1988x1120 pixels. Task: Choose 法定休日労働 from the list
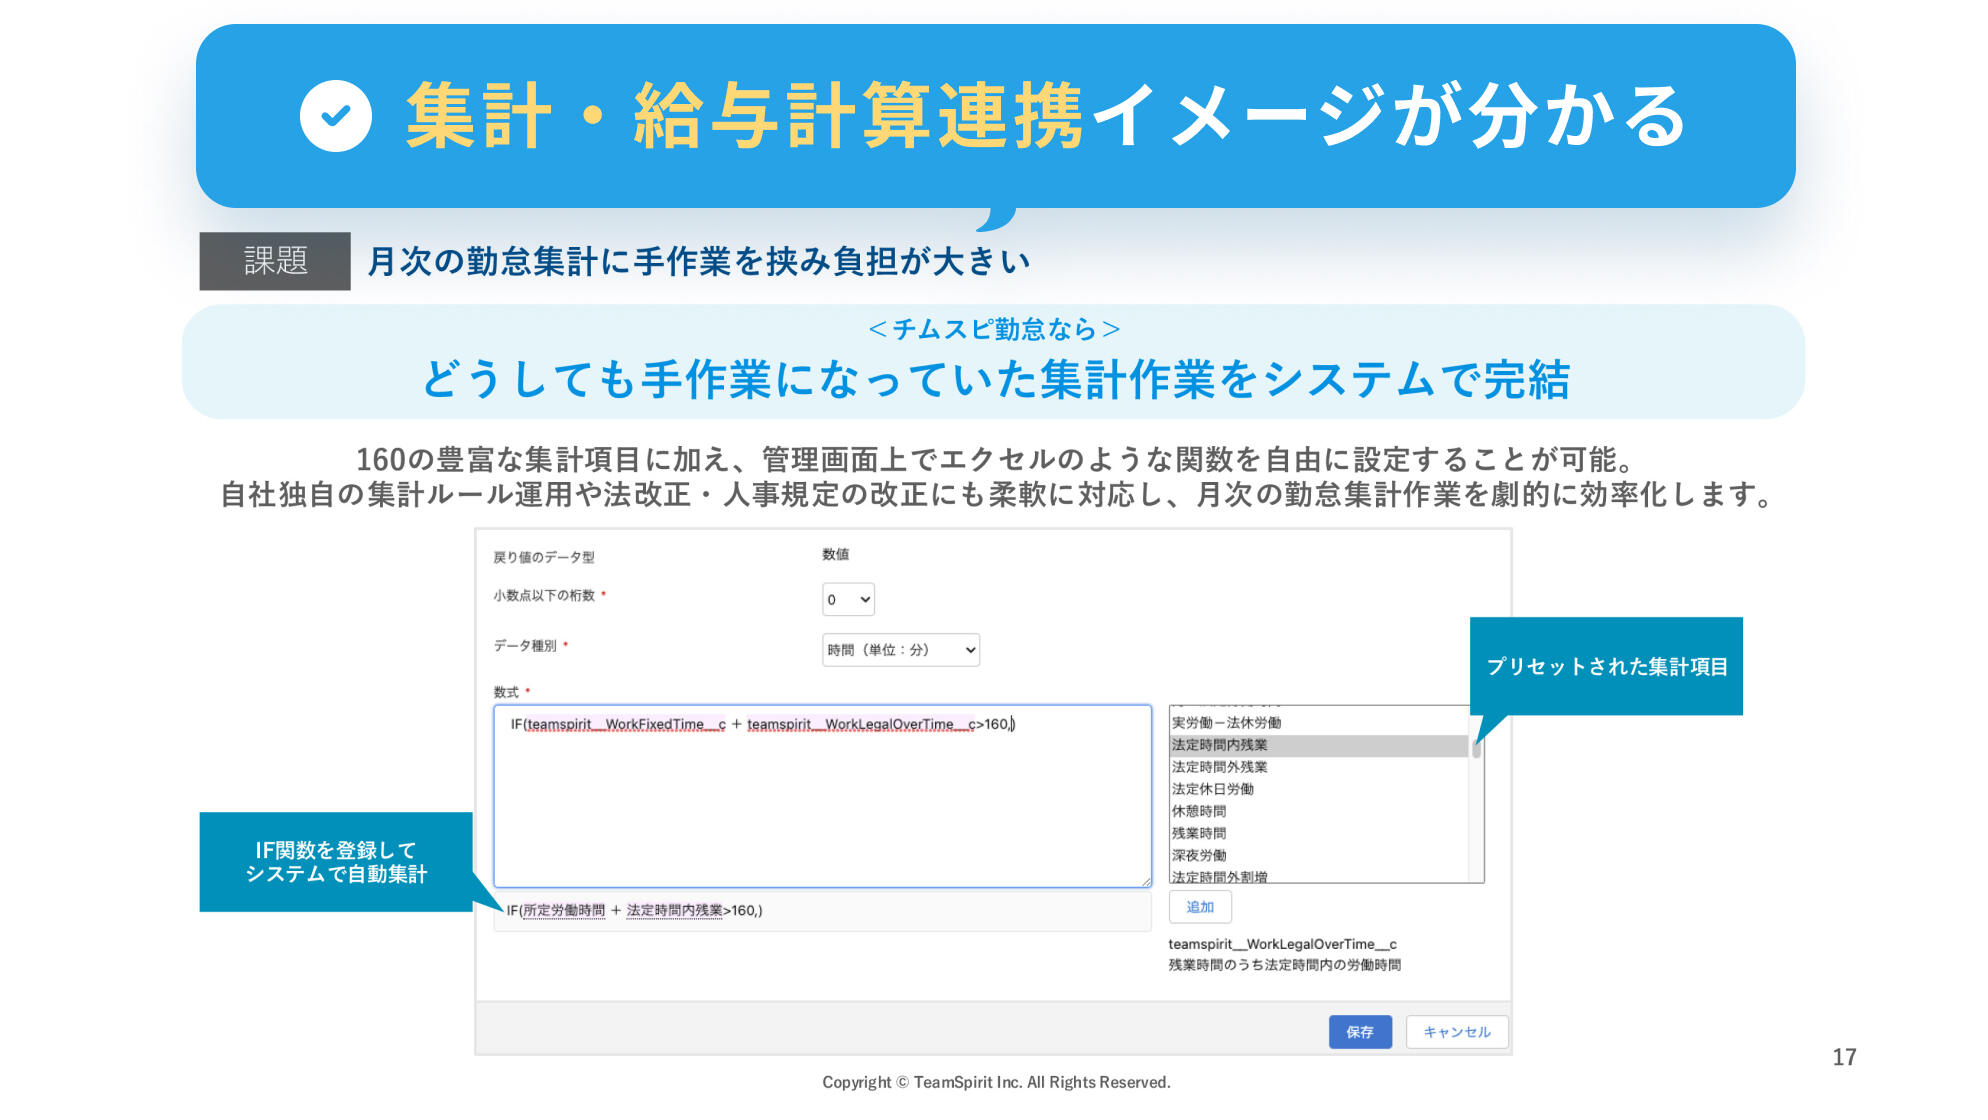pos(1213,789)
